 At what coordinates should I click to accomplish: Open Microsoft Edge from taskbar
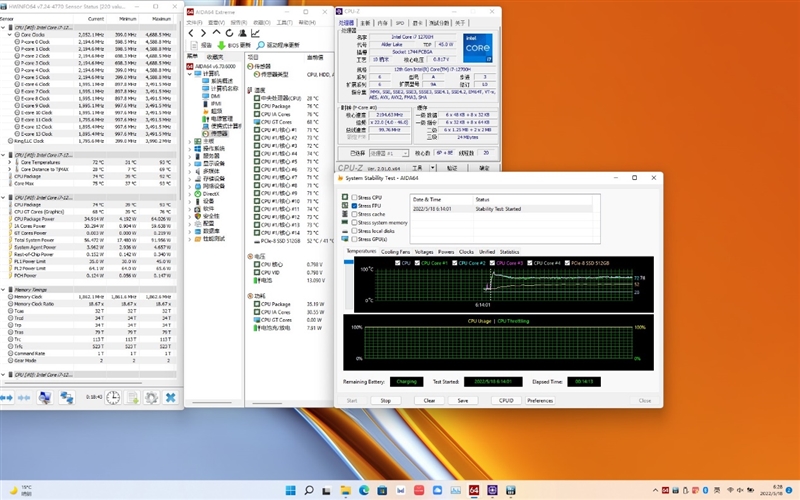[x=364, y=490]
